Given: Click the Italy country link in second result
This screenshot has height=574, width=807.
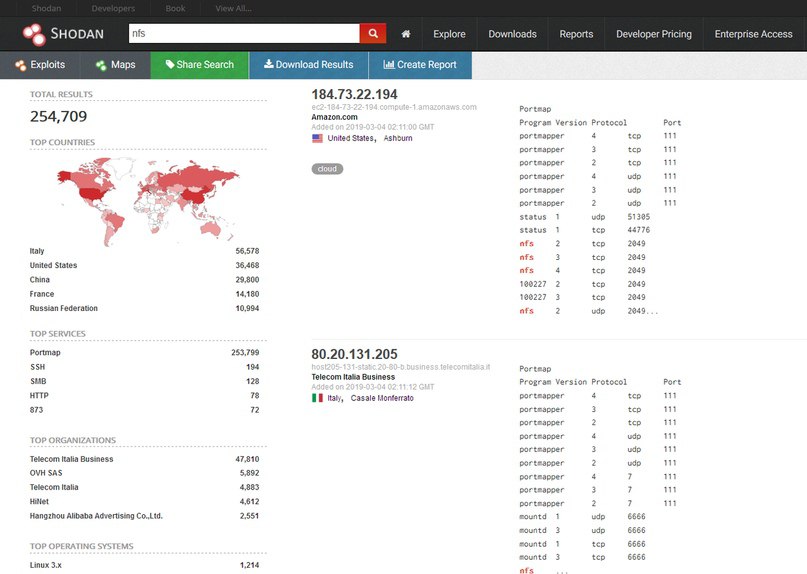Looking at the screenshot, I should point(335,398).
